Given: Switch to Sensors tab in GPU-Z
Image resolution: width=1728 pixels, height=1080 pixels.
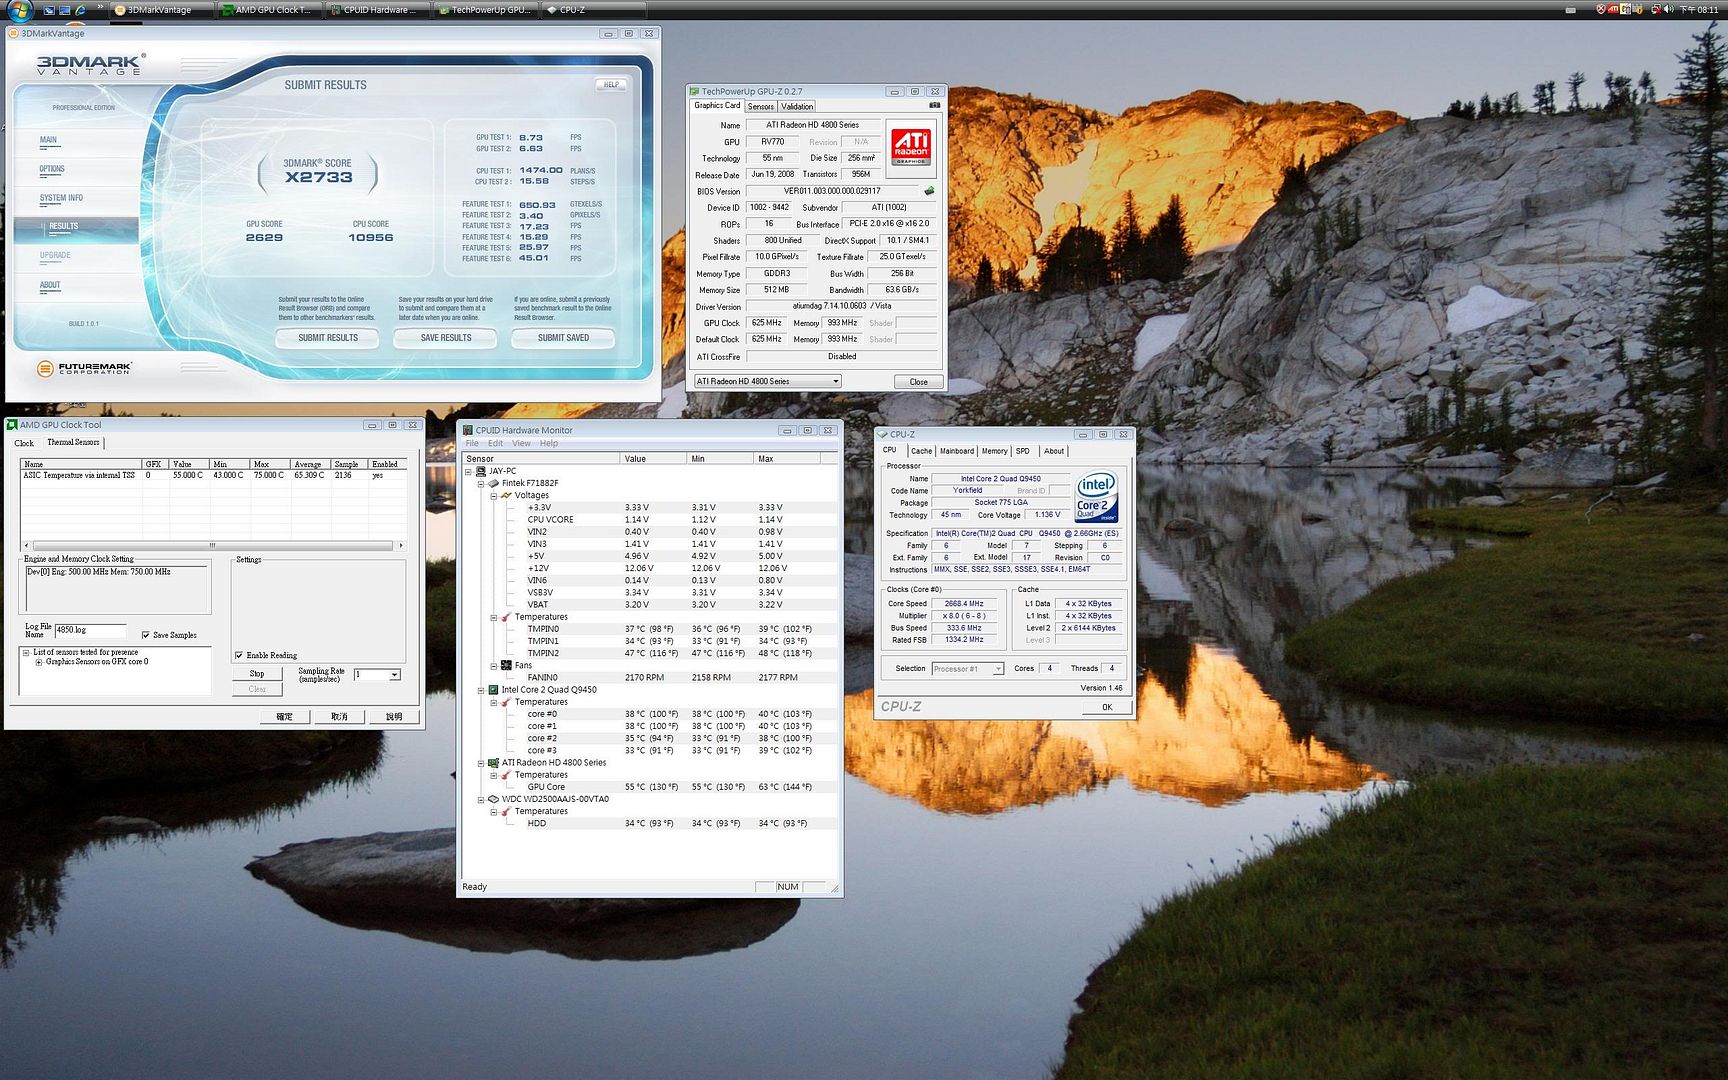Looking at the screenshot, I should 761,106.
